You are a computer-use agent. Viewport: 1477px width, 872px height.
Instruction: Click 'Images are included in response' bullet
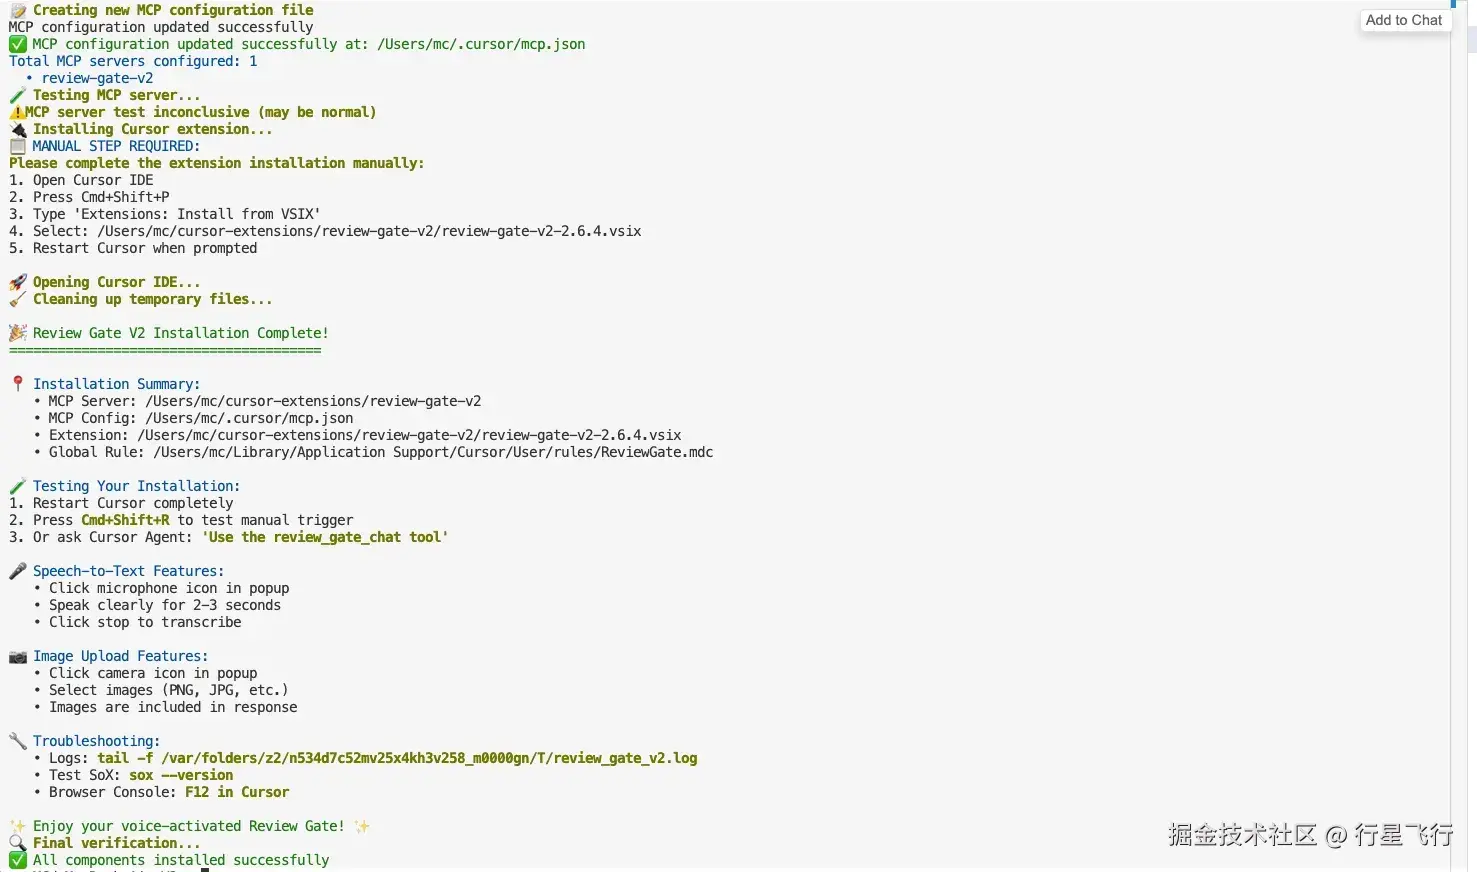point(173,707)
